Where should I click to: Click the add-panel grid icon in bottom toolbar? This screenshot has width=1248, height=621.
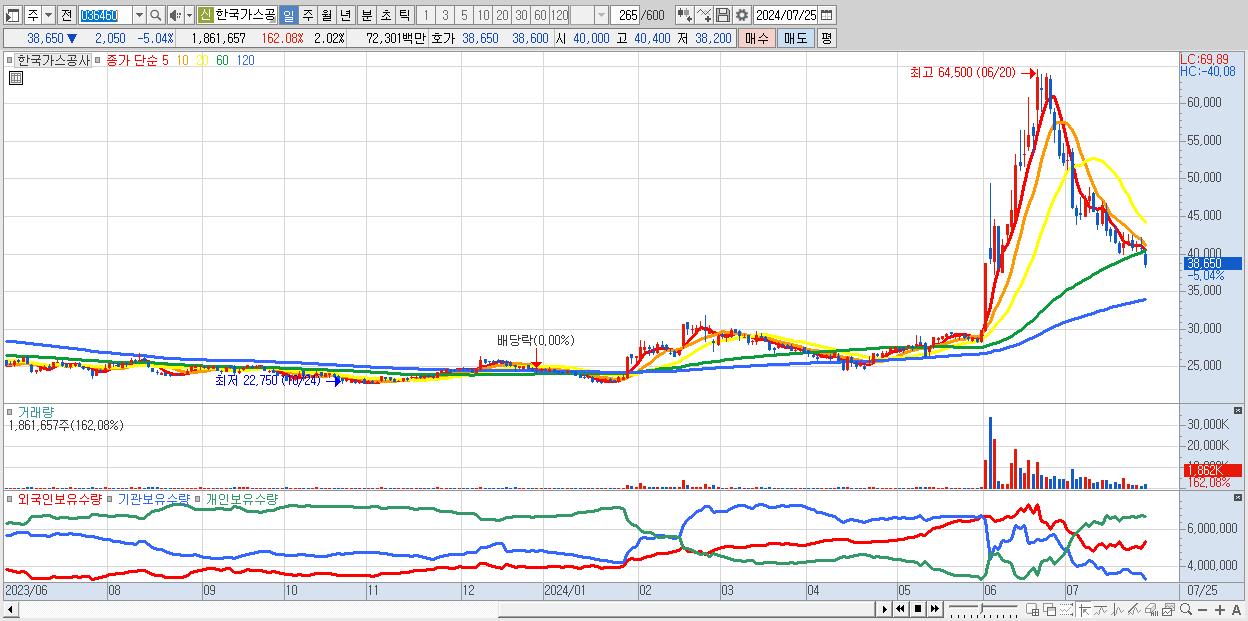pyautogui.click(x=1033, y=610)
